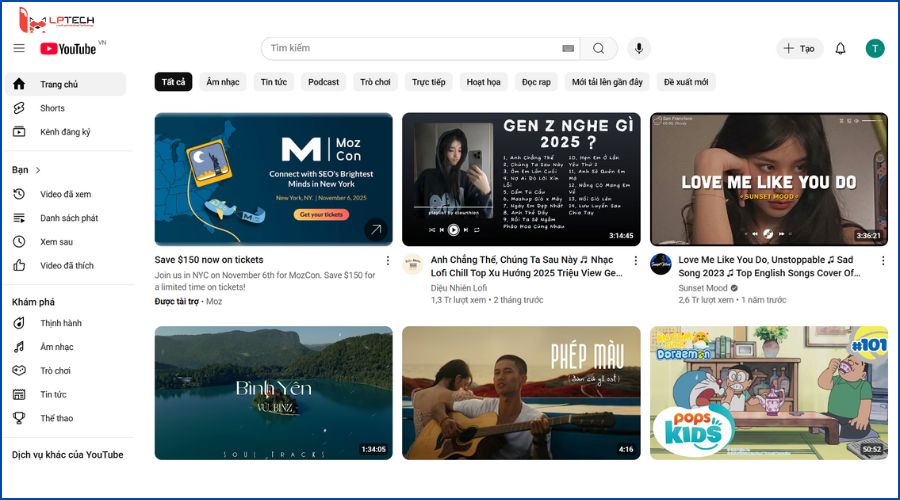
Task: Select the Âm nhạc filter chip
Action: pos(223,82)
